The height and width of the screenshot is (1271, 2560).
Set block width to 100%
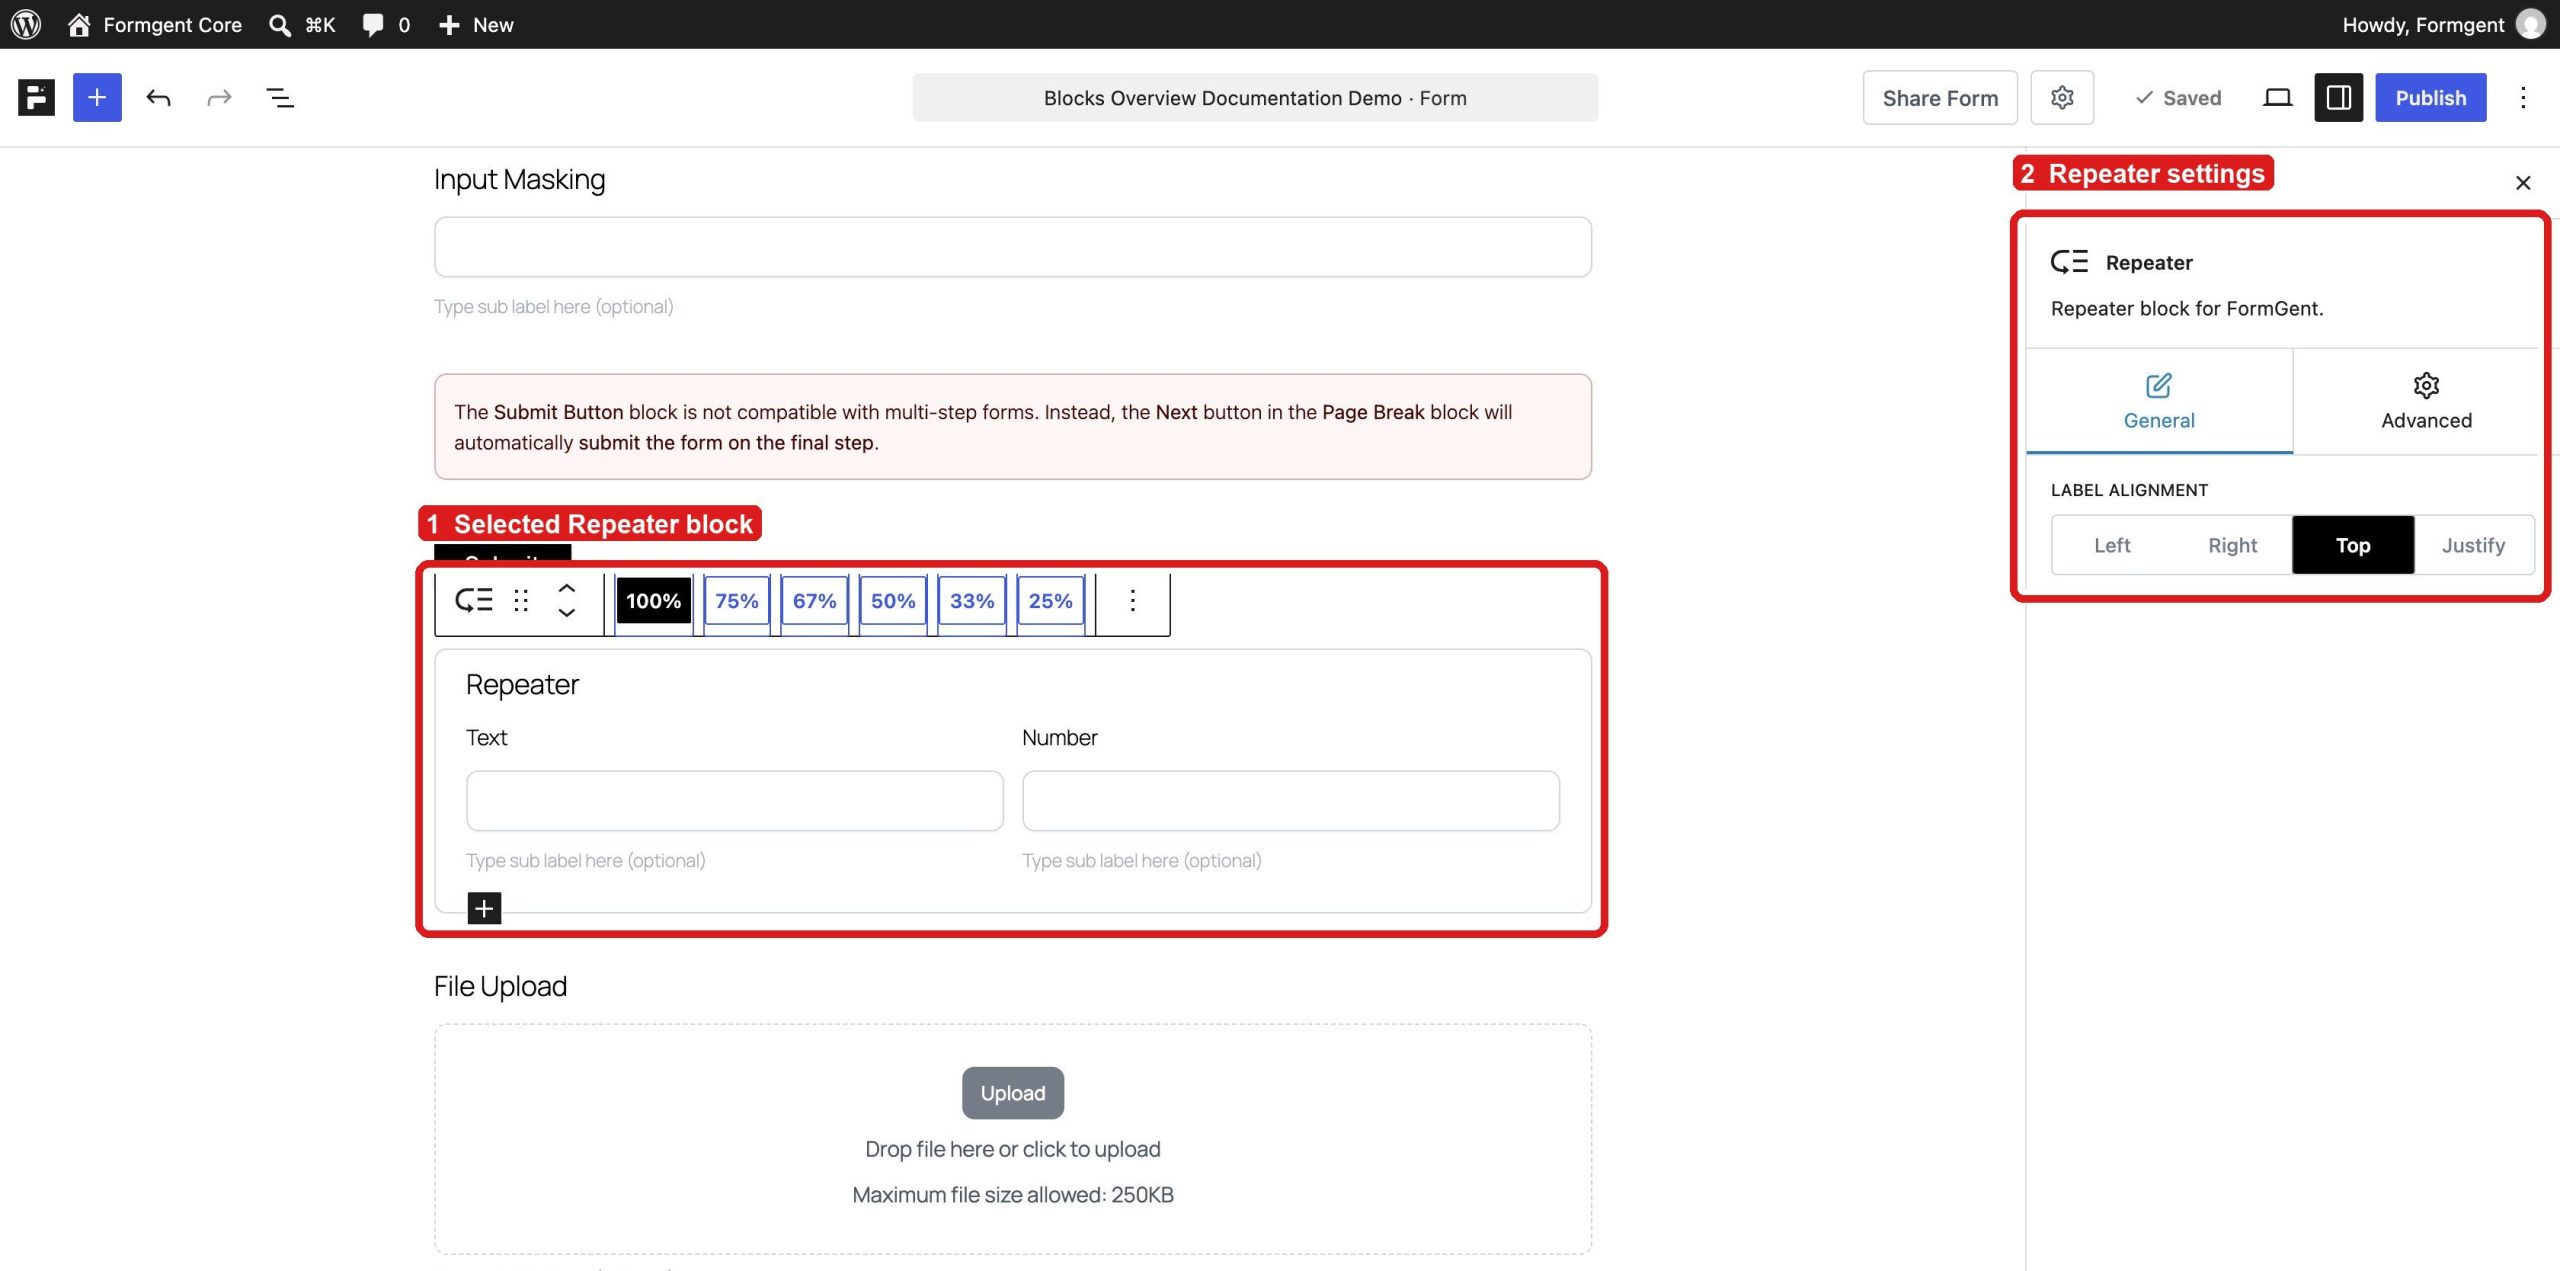[654, 600]
